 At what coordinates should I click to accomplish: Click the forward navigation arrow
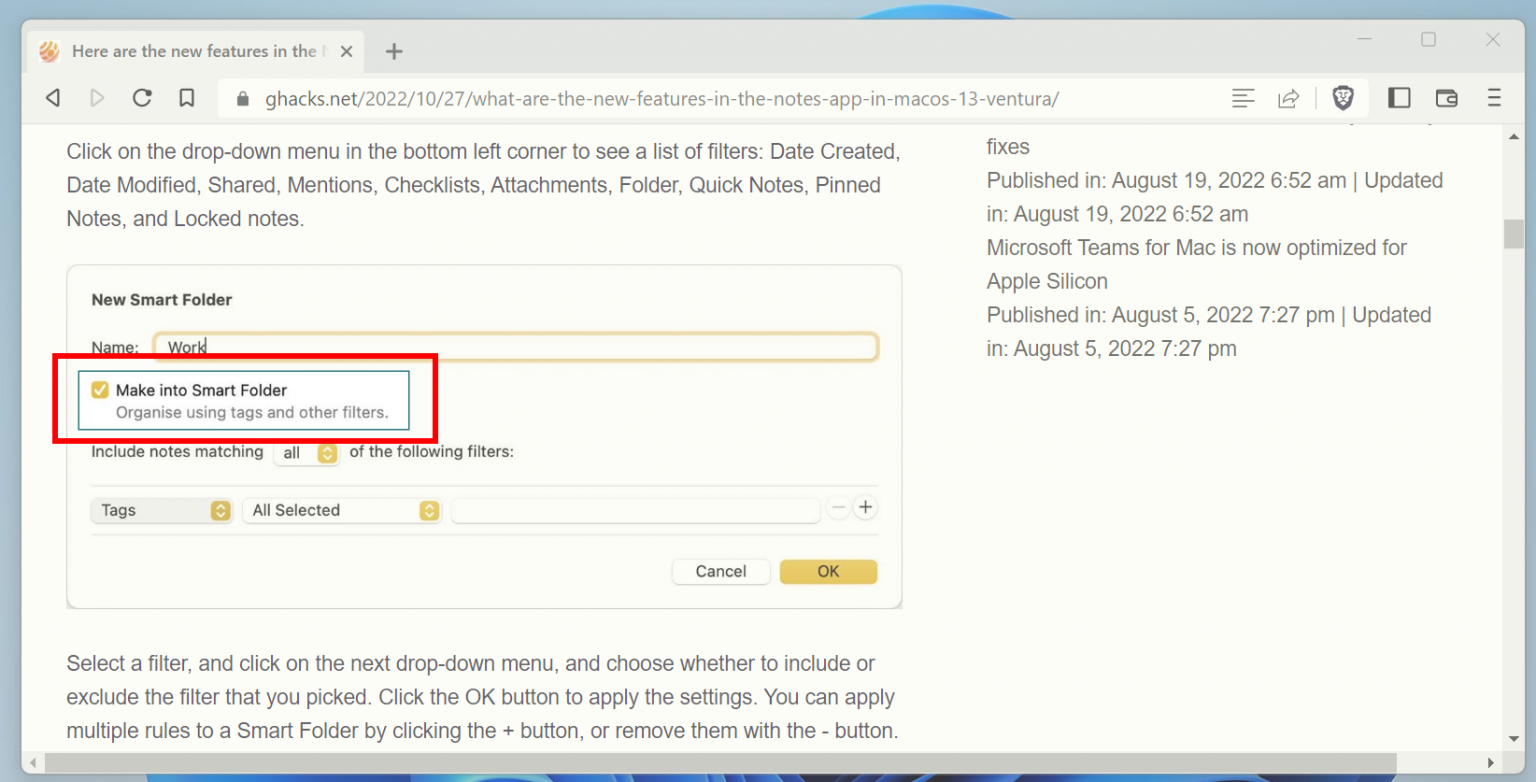click(x=97, y=98)
